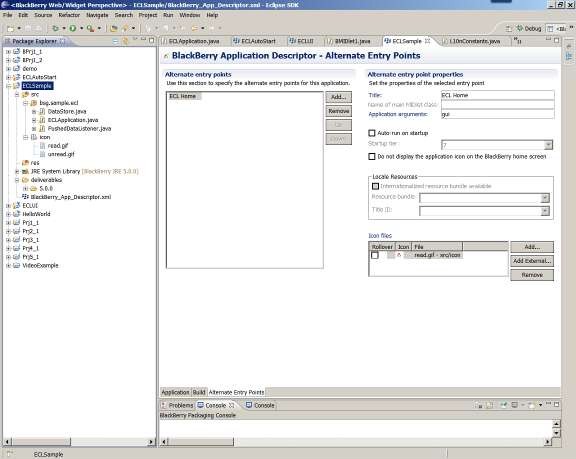Switch to the Application descriptor tab
Viewport: 576px width, 459px height.
coord(176,392)
